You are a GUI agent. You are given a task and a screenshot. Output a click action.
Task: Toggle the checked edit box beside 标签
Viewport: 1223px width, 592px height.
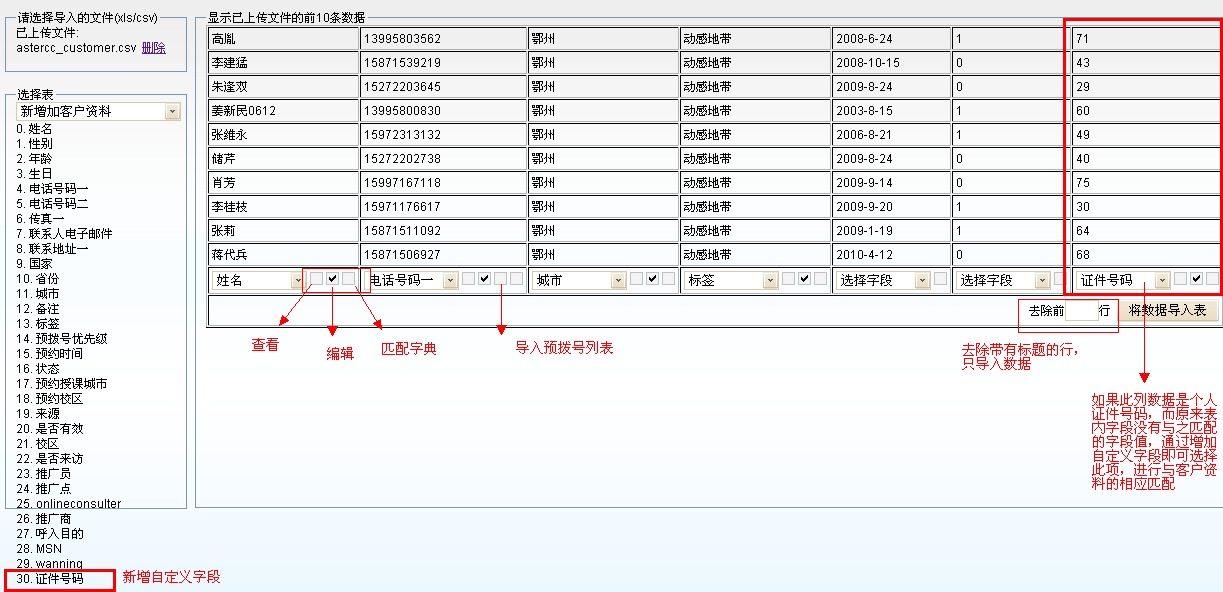click(x=805, y=279)
